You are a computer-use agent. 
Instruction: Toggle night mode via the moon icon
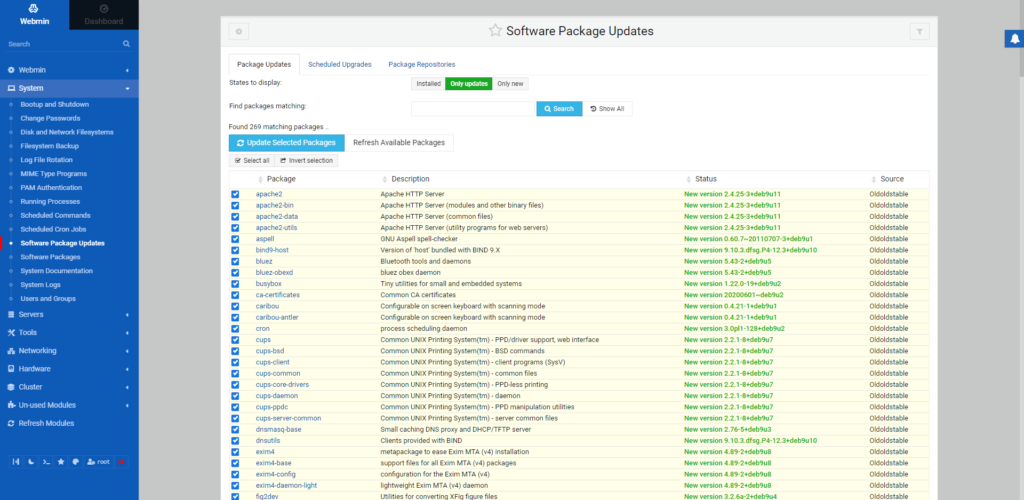click(x=31, y=461)
